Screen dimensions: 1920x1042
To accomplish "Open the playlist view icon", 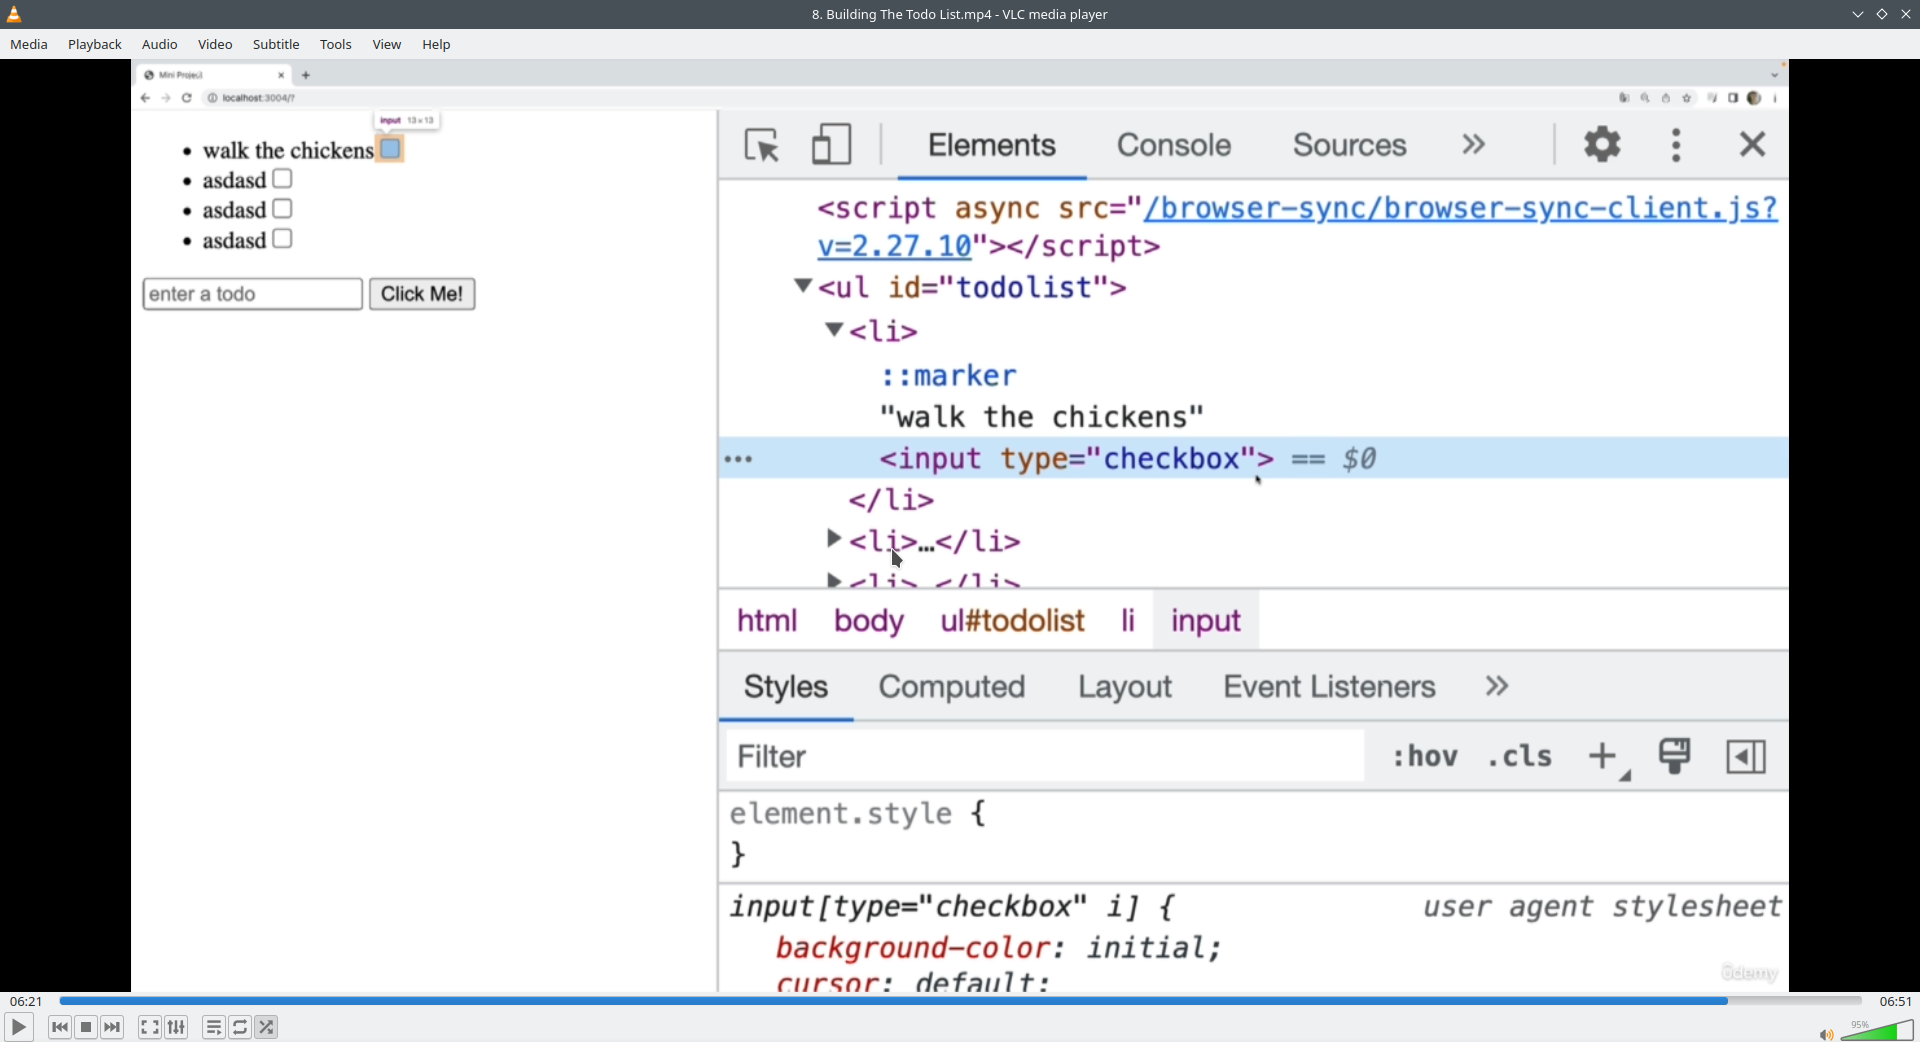I will coord(214,1027).
